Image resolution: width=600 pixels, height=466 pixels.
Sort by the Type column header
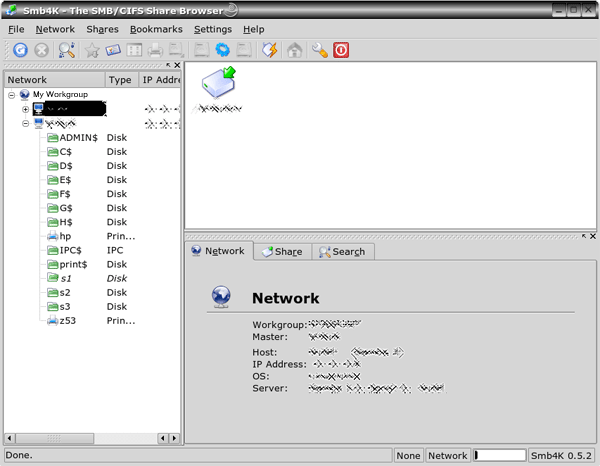(122, 80)
